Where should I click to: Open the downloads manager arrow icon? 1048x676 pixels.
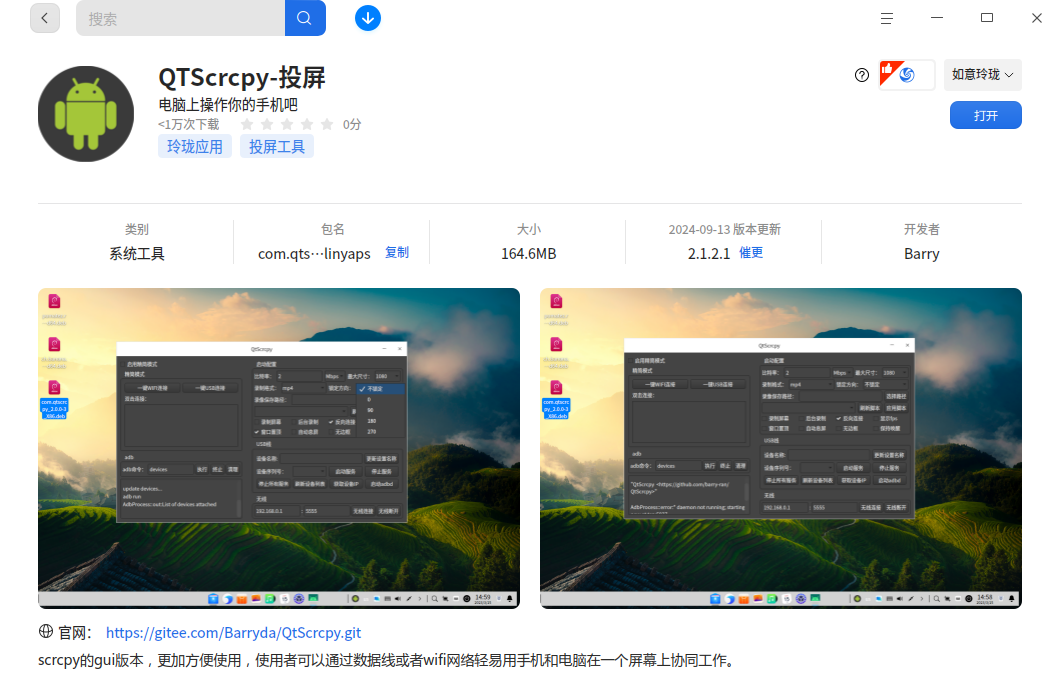(368, 18)
